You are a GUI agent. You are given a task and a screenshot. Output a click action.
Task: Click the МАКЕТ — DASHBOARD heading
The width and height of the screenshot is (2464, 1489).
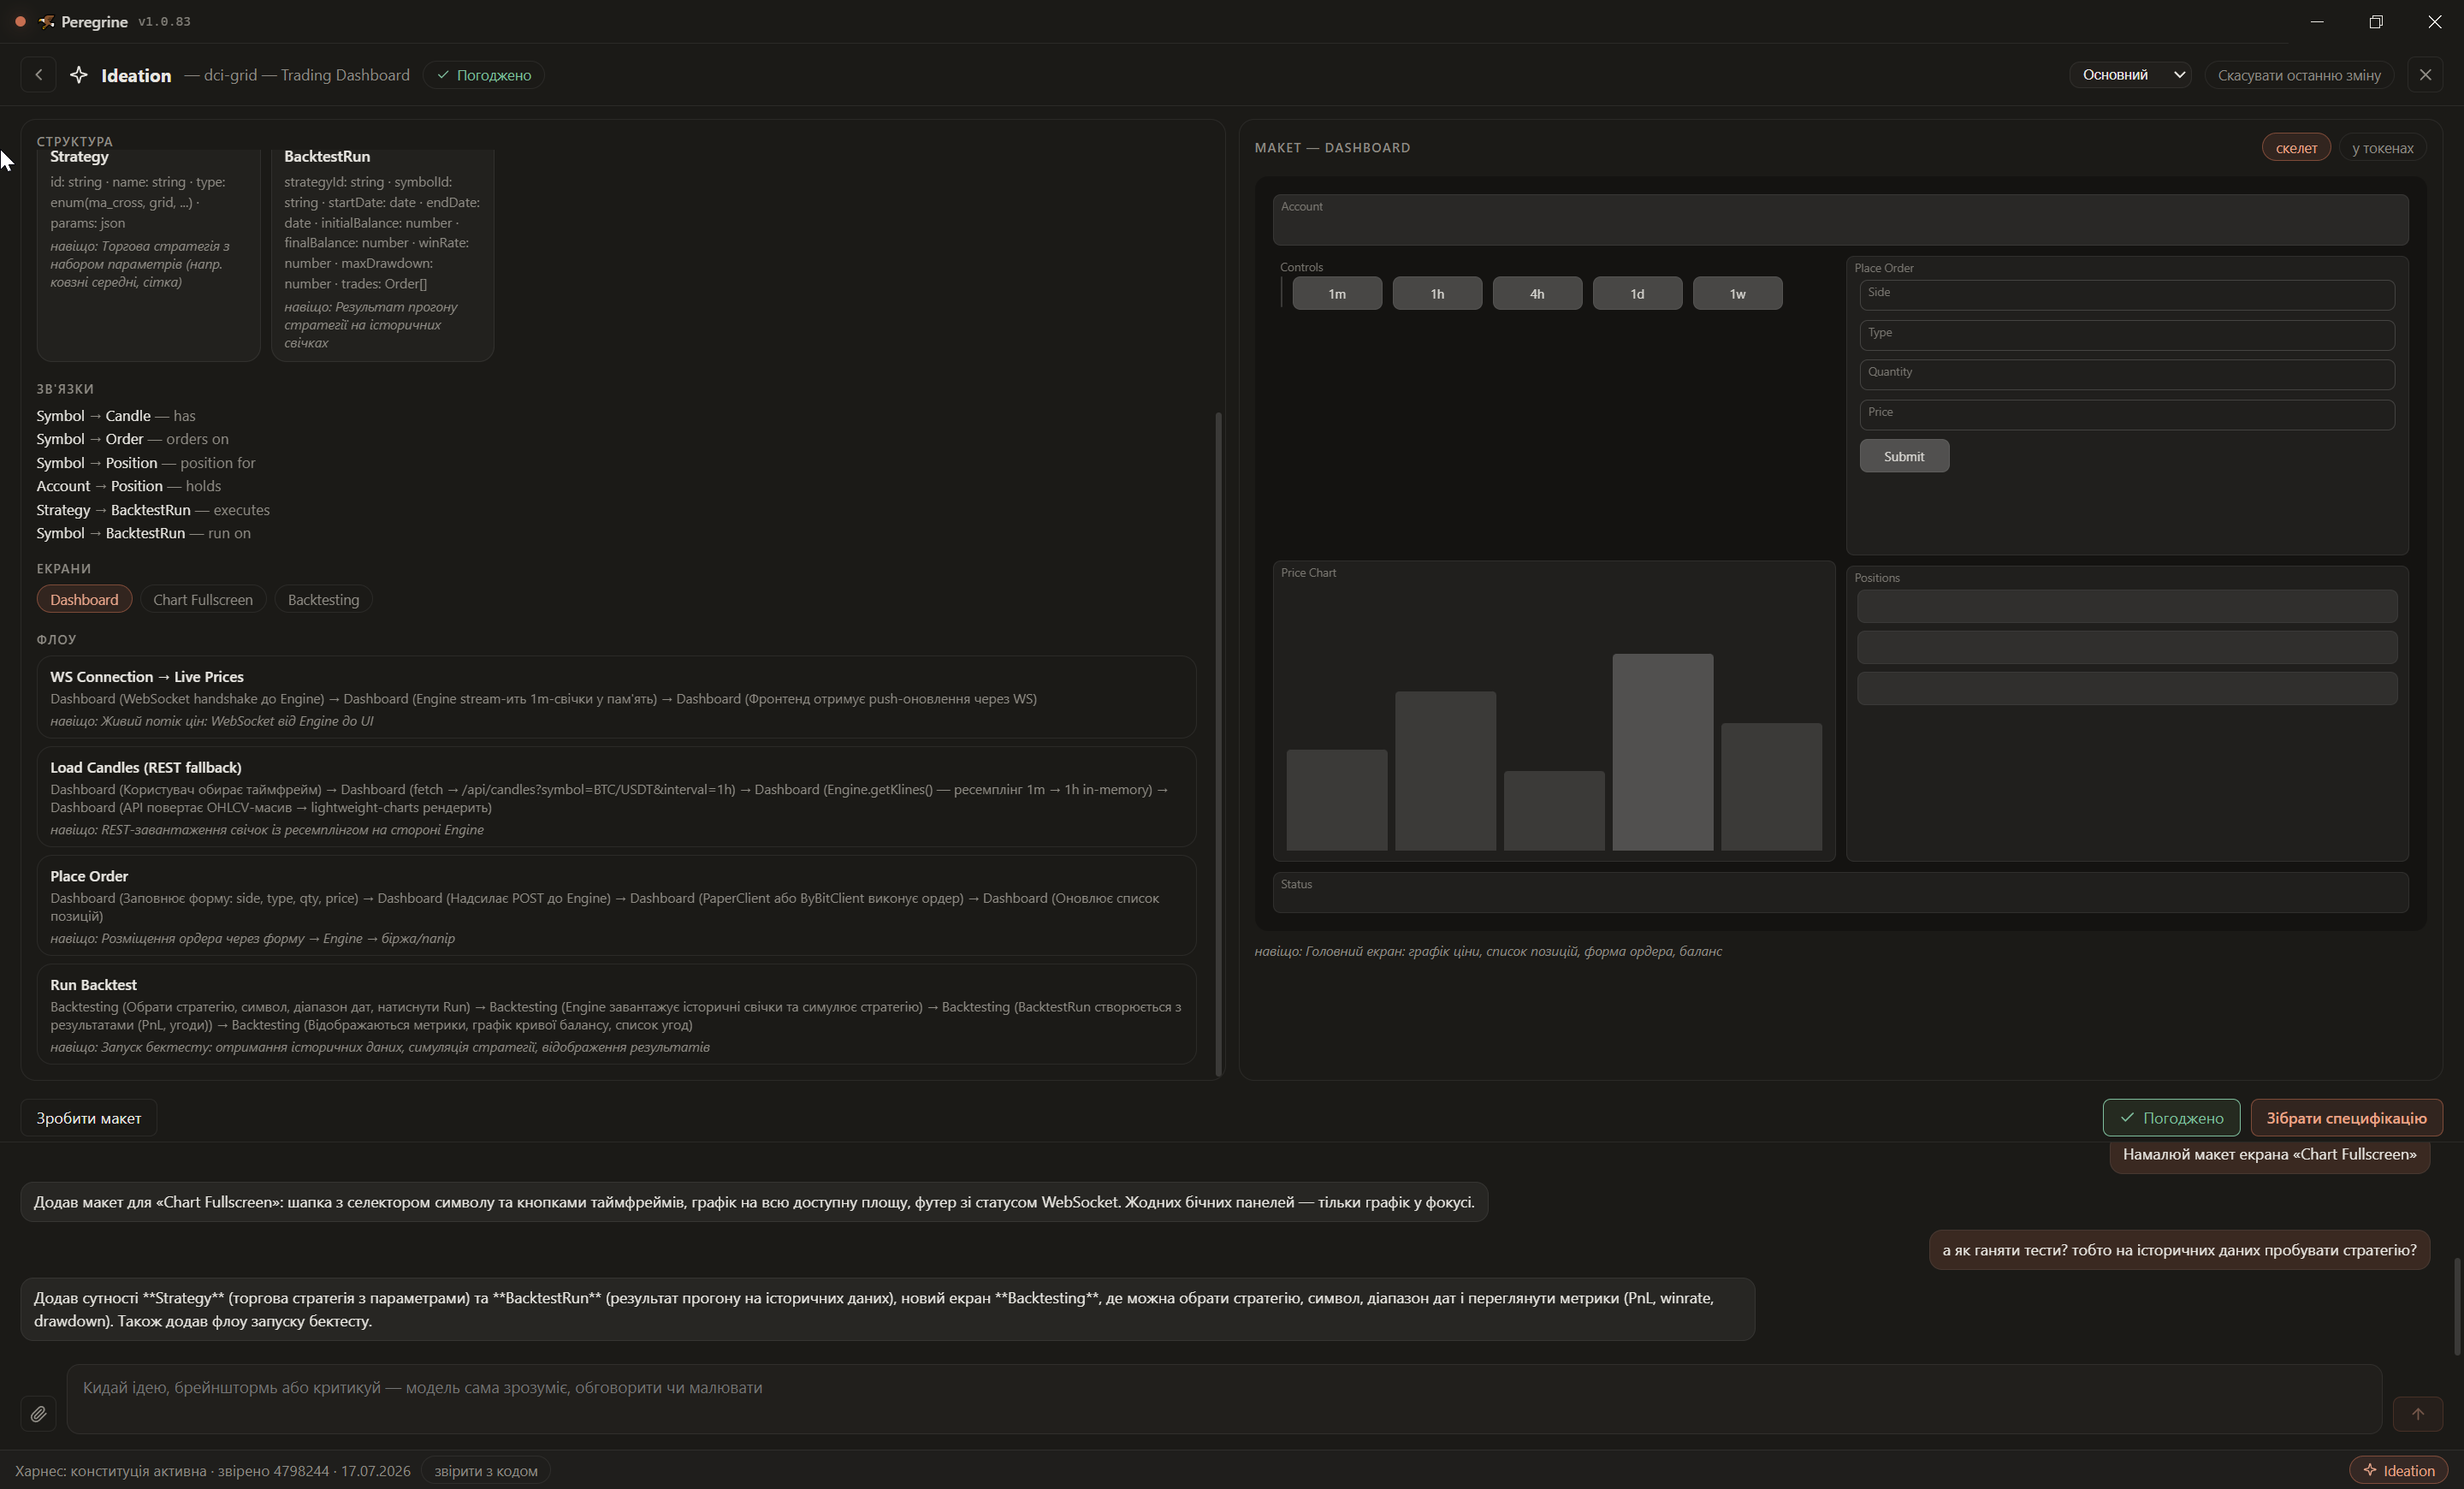[x=1332, y=148]
